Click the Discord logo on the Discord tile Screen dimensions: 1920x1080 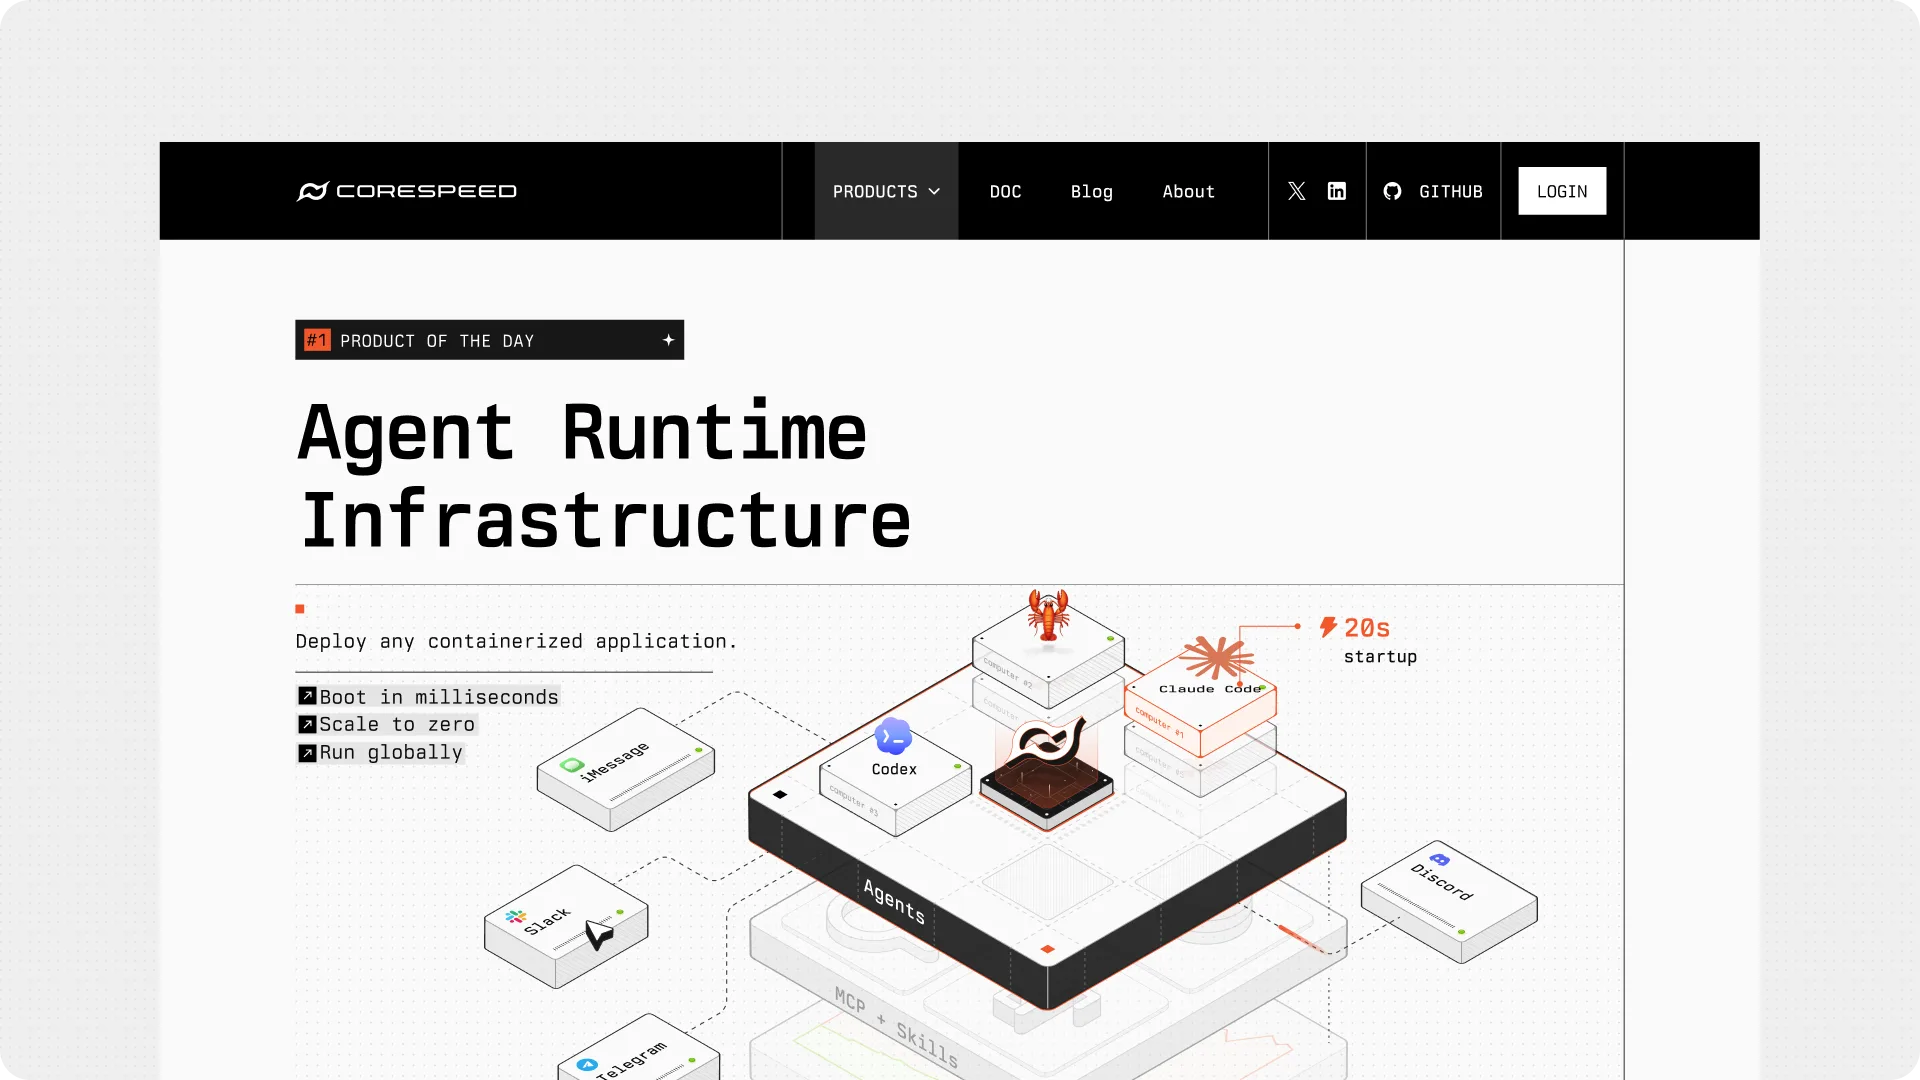pyautogui.click(x=1439, y=859)
